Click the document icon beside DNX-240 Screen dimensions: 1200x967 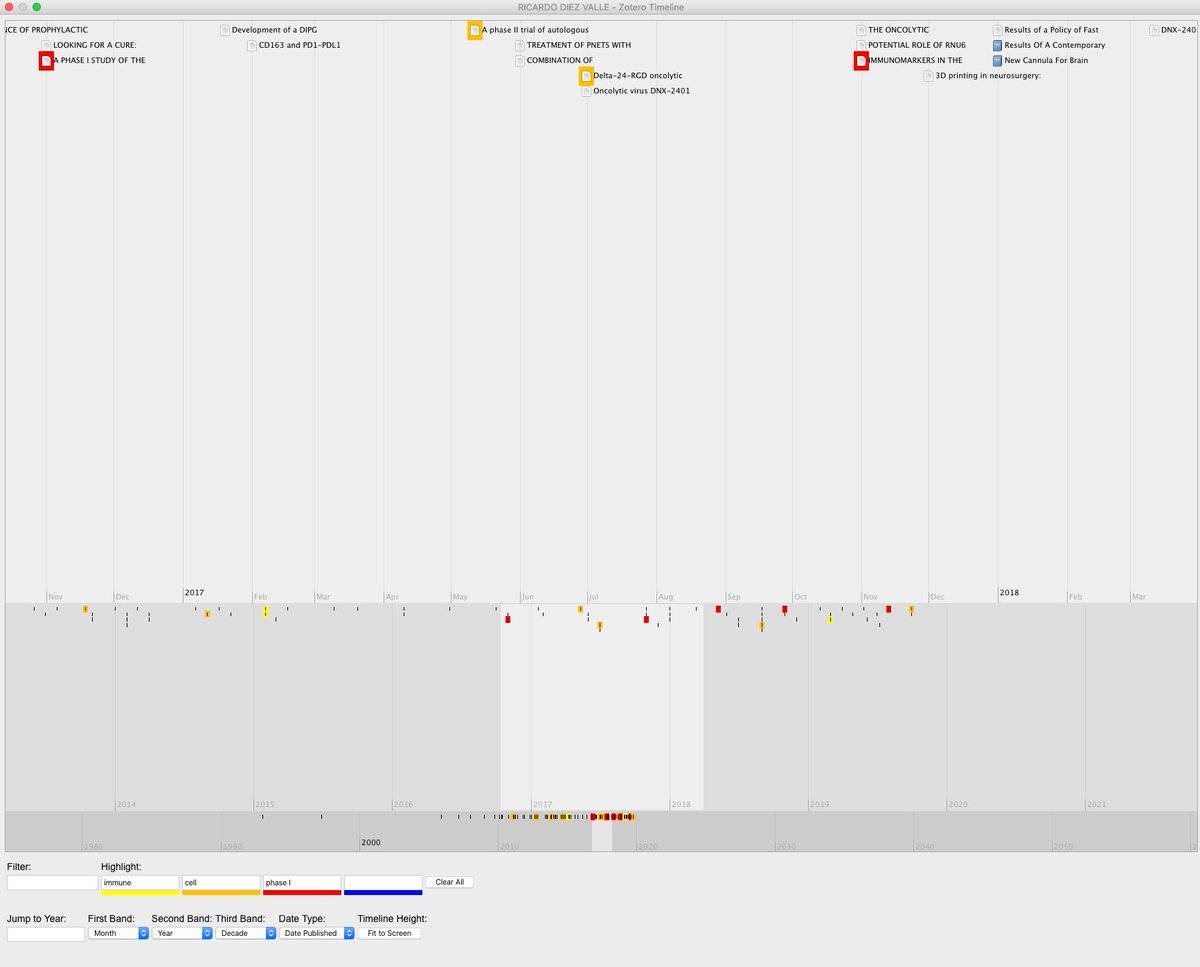1154,30
